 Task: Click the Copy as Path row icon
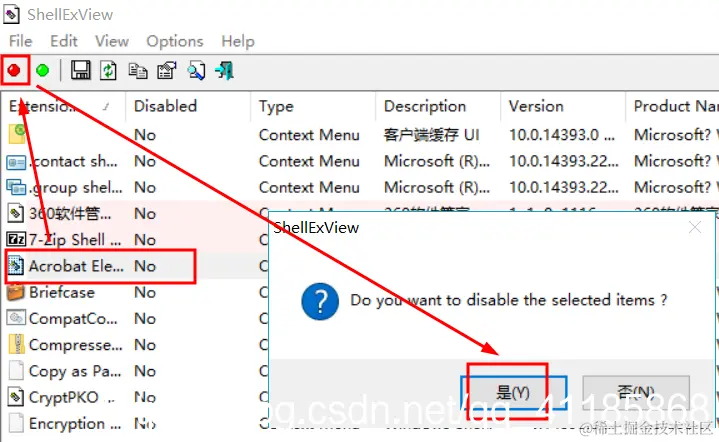[x=16, y=370]
